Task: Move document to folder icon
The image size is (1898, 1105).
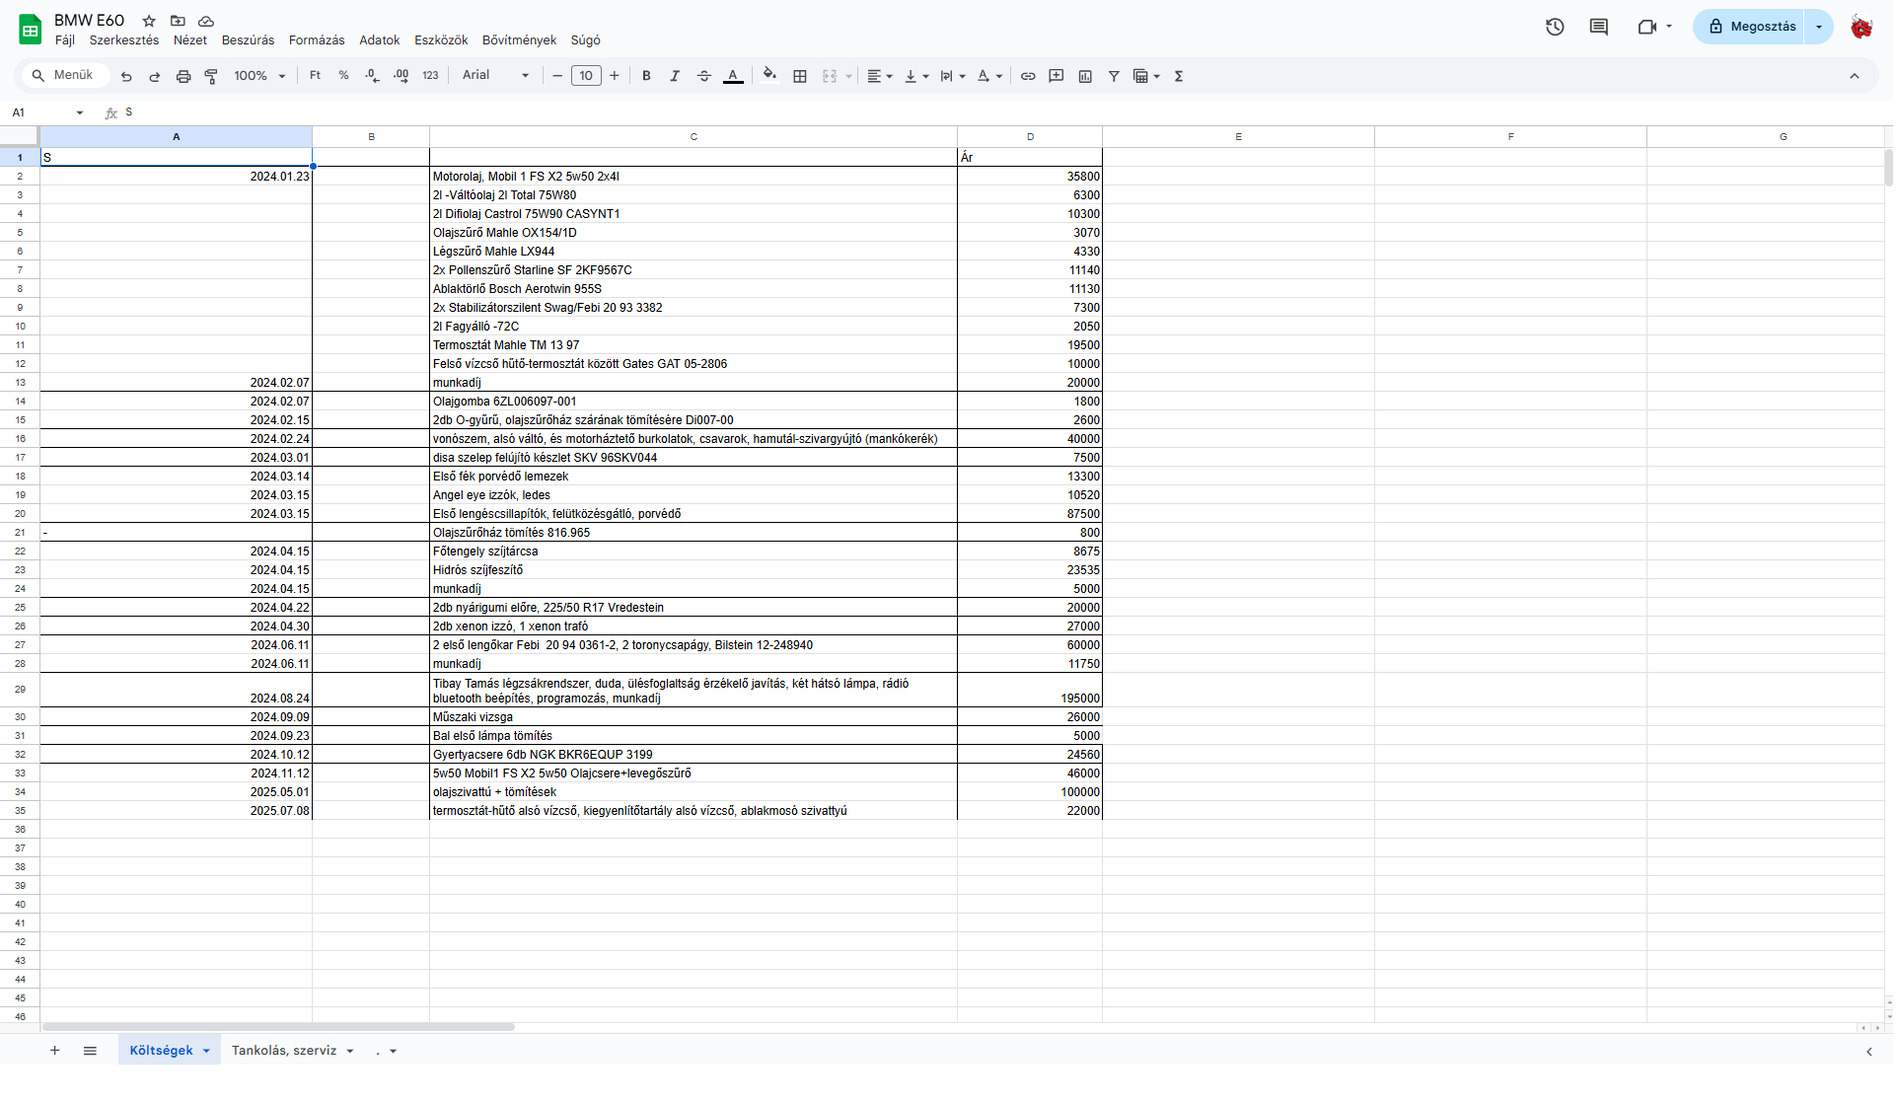Action: tap(178, 21)
